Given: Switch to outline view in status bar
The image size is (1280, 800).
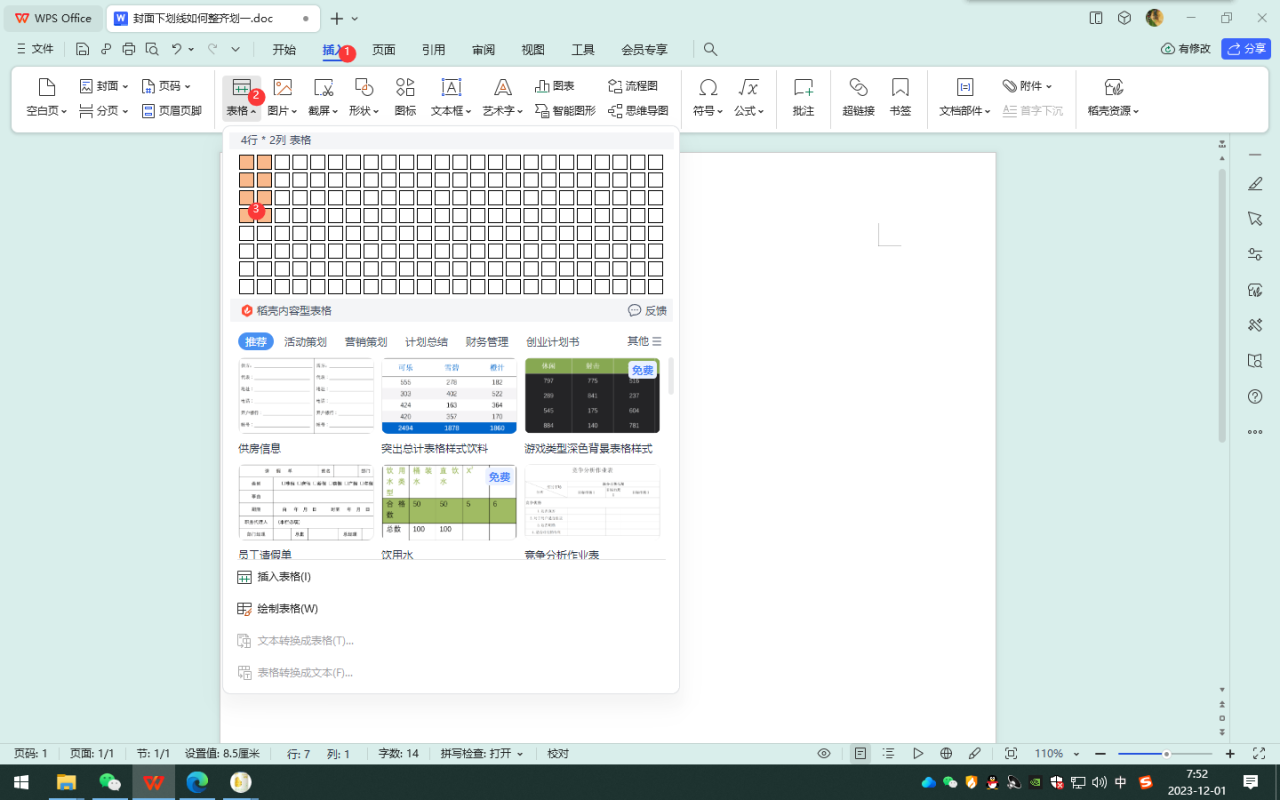Looking at the screenshot, I should 889,753.
